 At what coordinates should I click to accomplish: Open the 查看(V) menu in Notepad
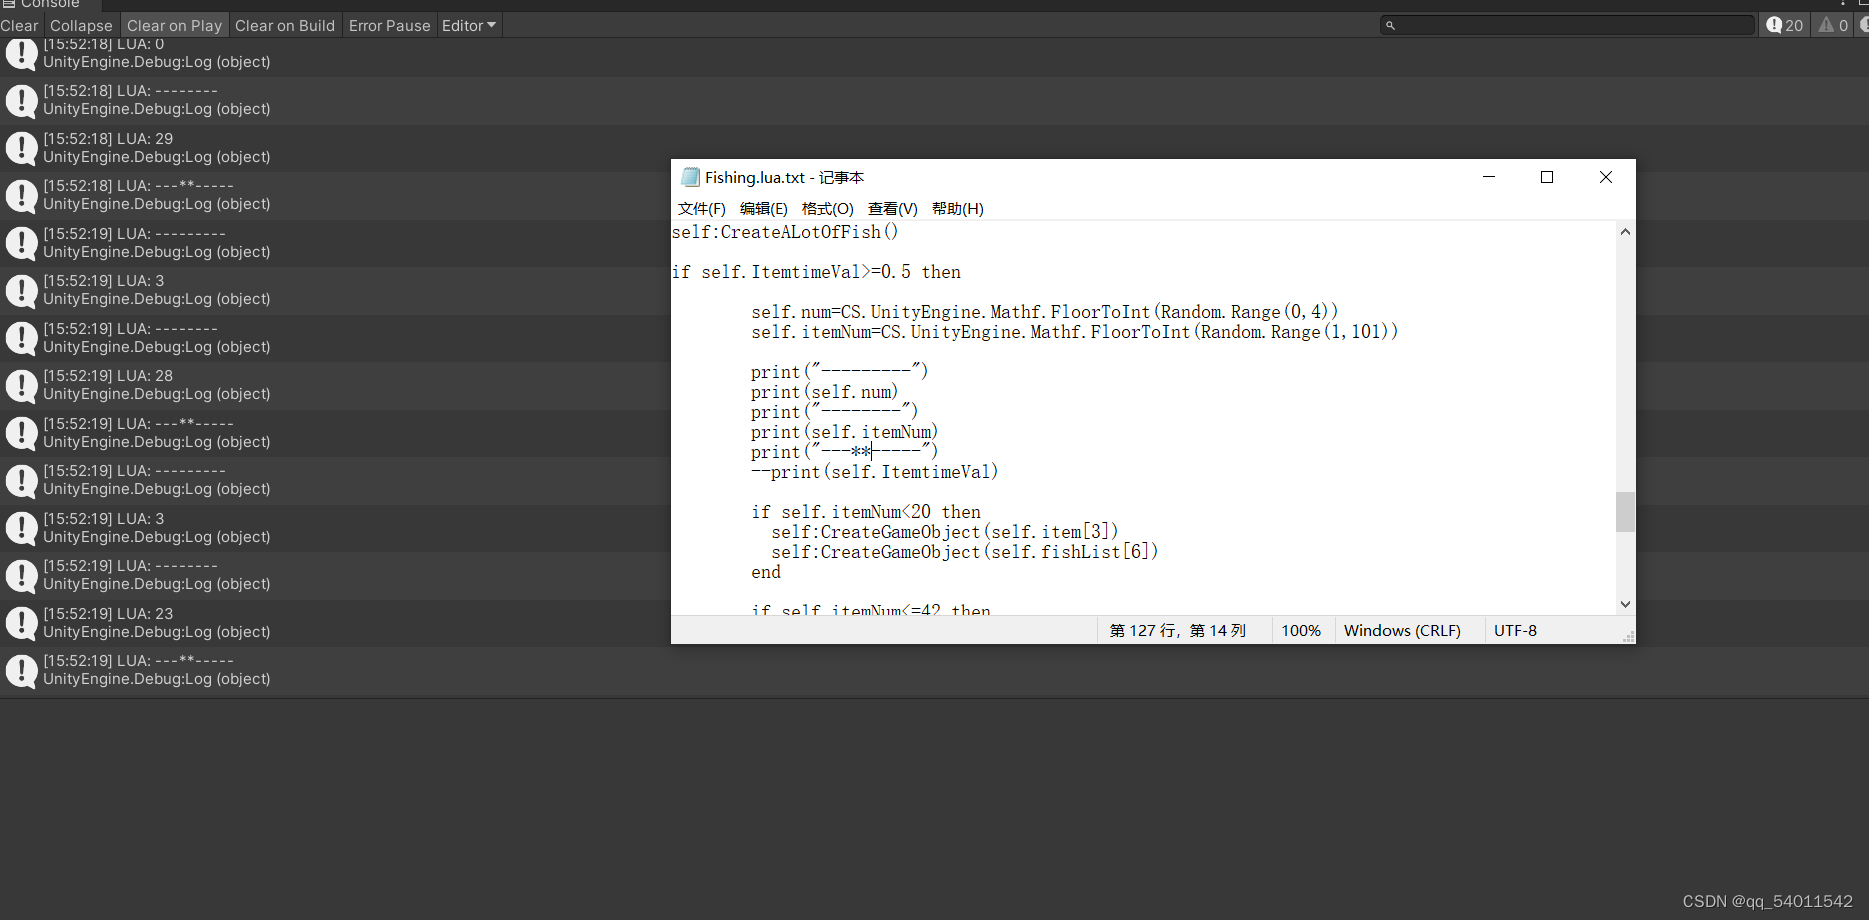892,208
